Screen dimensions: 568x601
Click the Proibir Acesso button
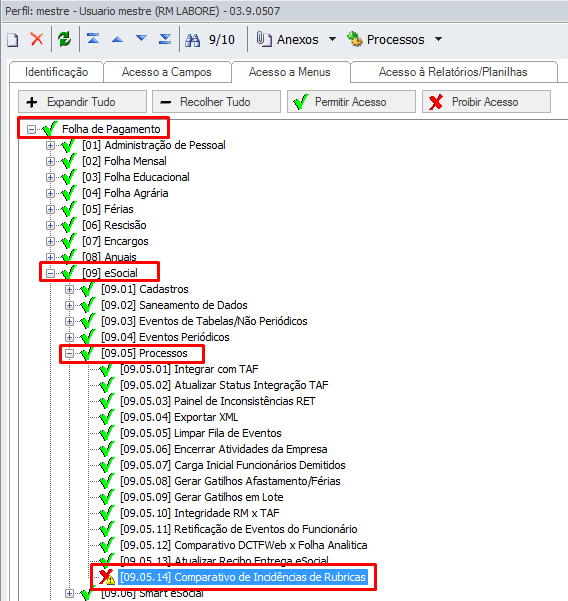coord(486,102)
